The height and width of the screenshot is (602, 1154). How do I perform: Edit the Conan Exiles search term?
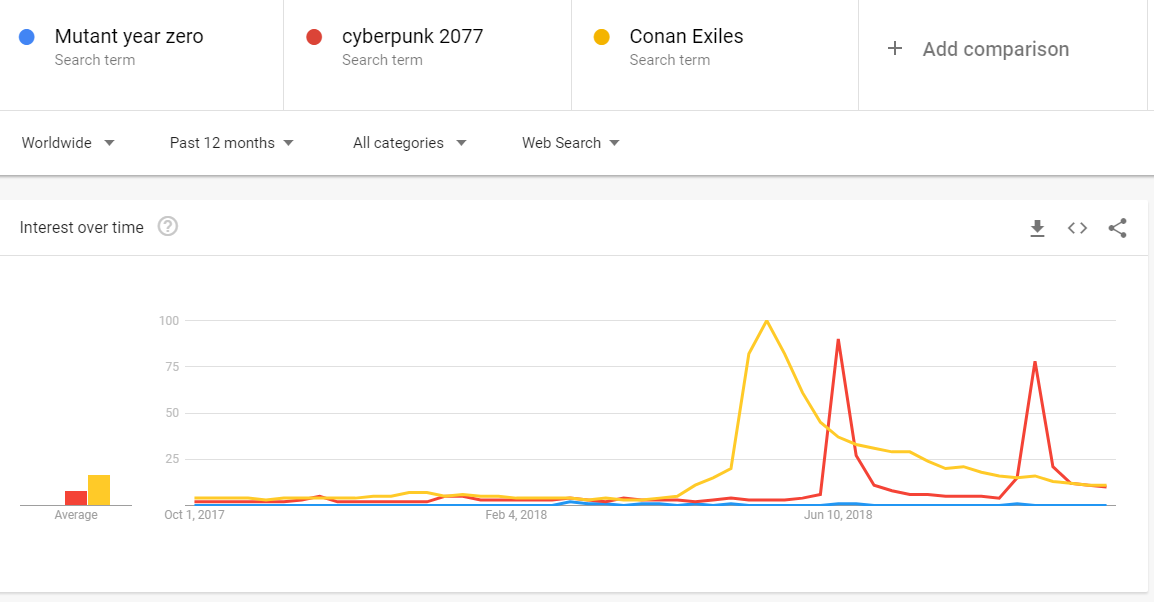coord(687,36)
